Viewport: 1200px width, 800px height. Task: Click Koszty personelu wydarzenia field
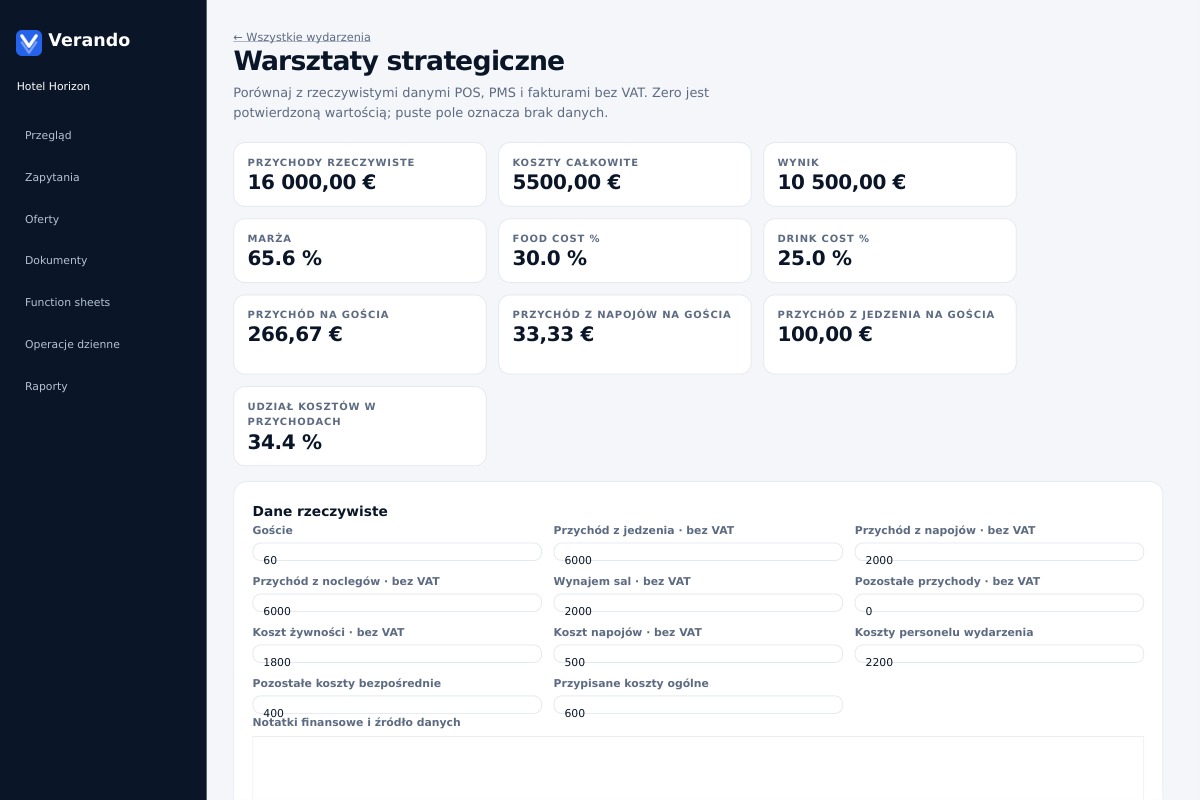(999, 654)
